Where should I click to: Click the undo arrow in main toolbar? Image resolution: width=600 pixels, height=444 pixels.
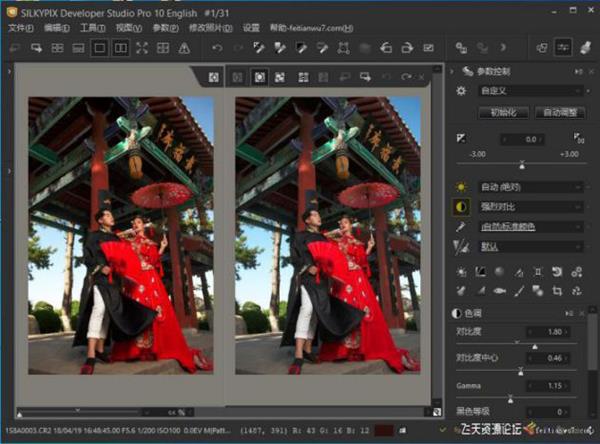point(218,47)
